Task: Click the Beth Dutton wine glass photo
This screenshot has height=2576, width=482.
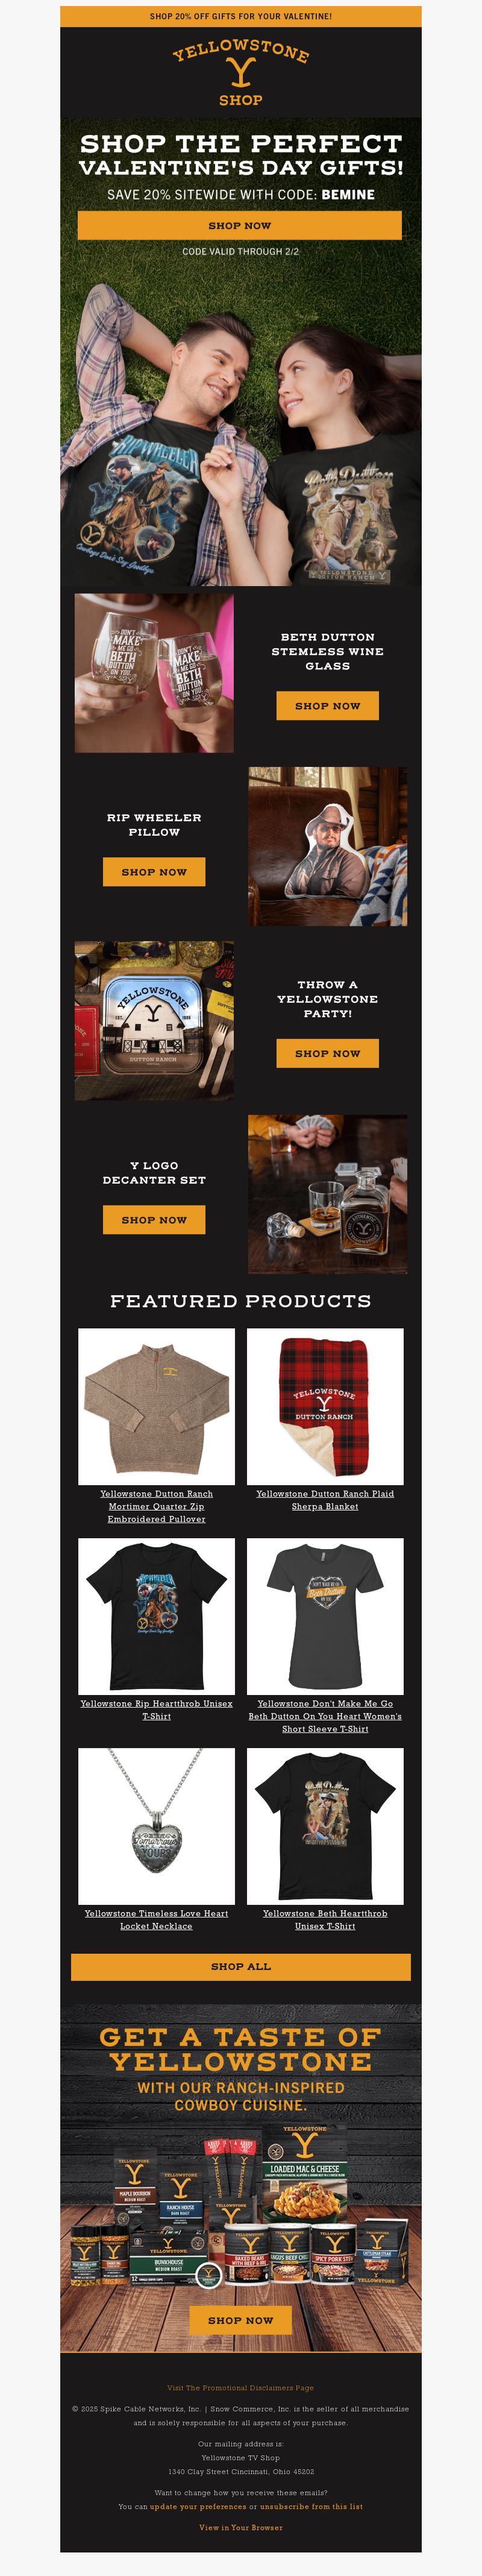Action: [x=154, y=673]
